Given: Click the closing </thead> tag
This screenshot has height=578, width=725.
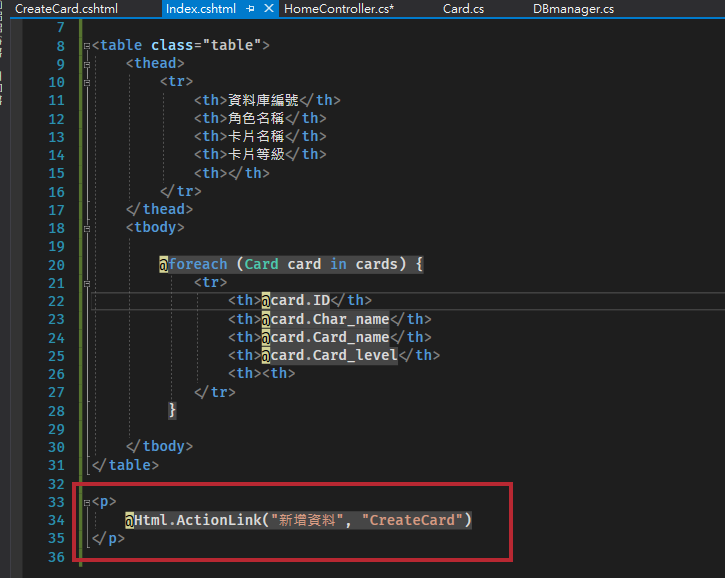Looking at the screenshot, I should click(160, 209).
